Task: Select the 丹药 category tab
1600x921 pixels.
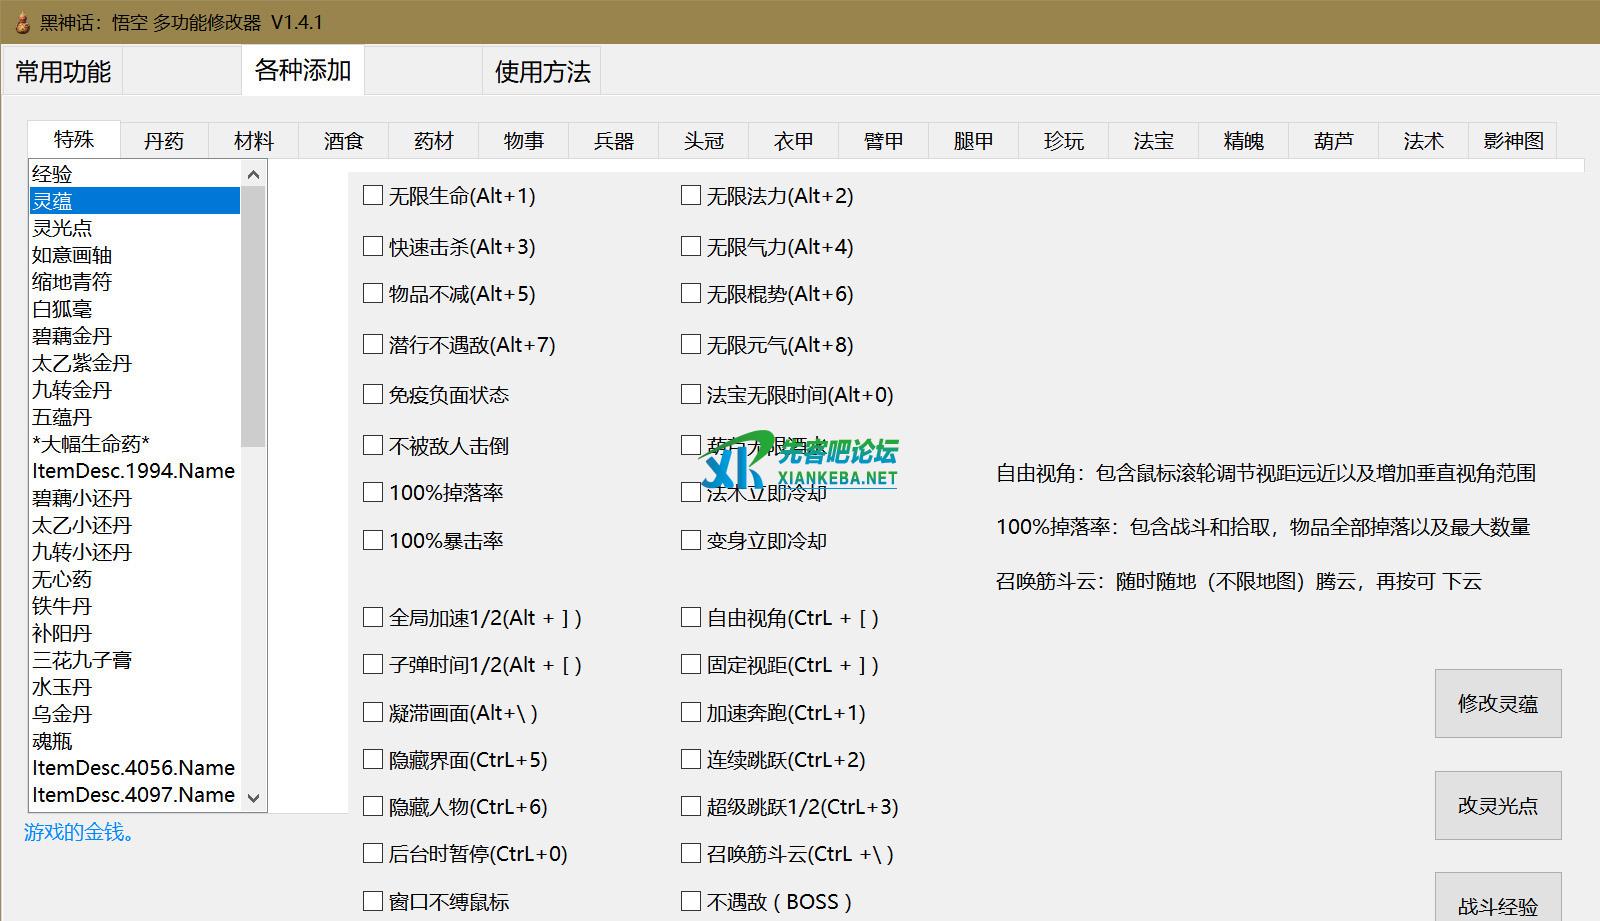Action: pos(164,141)
